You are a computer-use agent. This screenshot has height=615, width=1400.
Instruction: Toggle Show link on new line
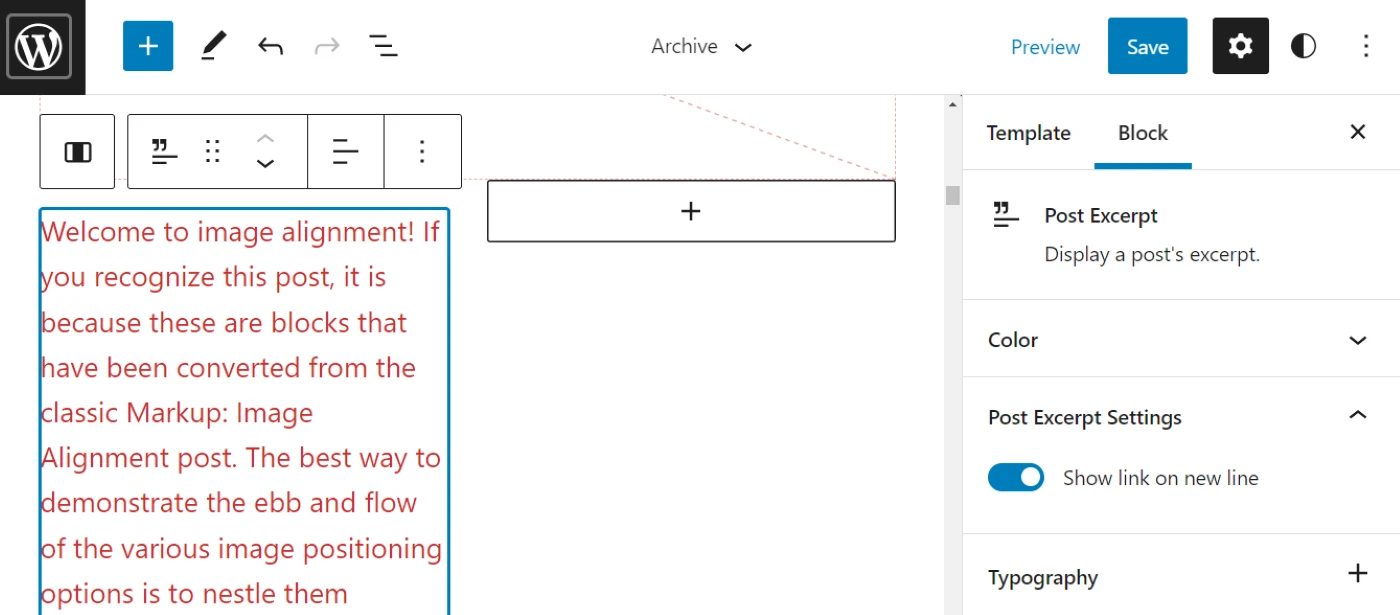click(x=1016, y=478)
